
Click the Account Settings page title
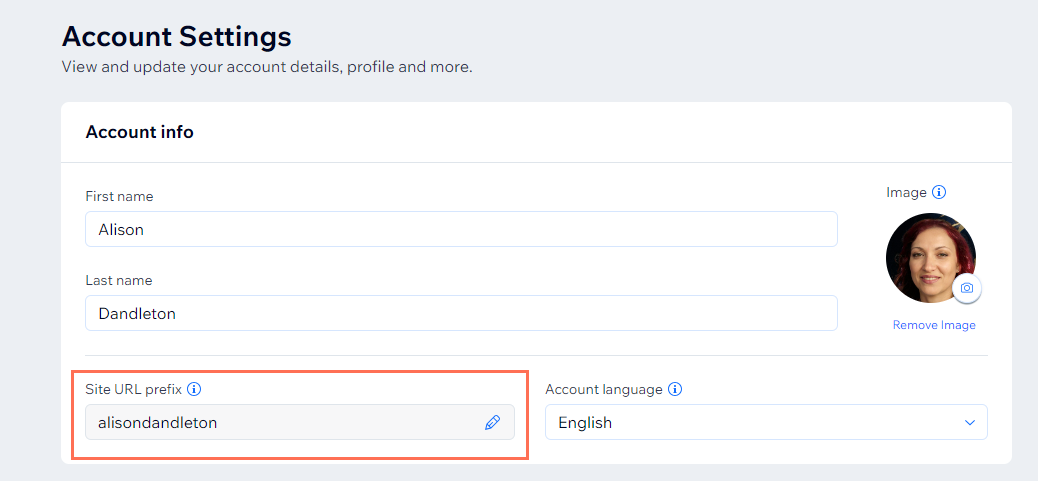(x=177, y=37)
